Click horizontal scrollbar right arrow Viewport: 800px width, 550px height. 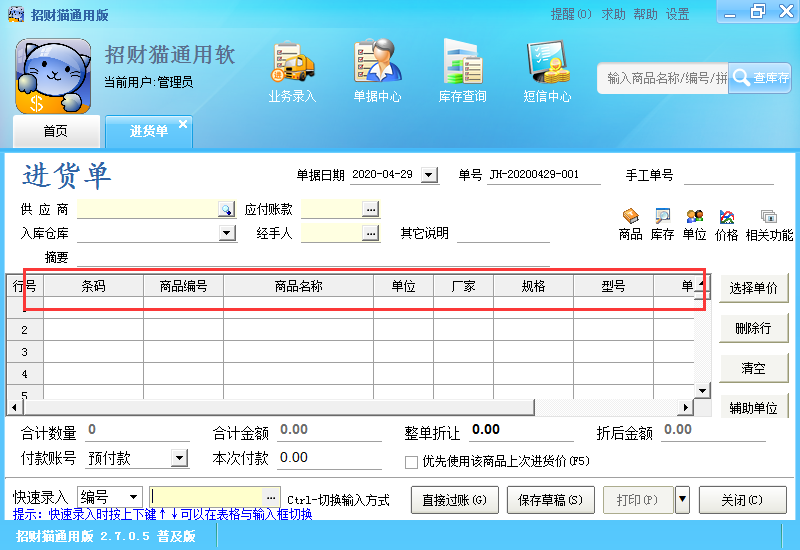tap(686, 408)
